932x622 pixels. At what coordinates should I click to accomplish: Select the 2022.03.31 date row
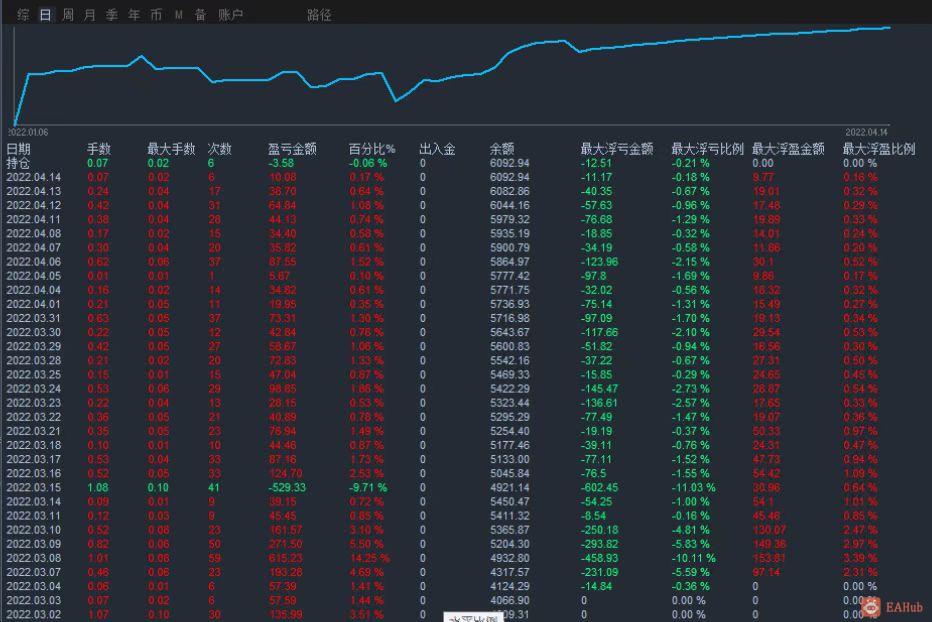click(x=34, y=318)
